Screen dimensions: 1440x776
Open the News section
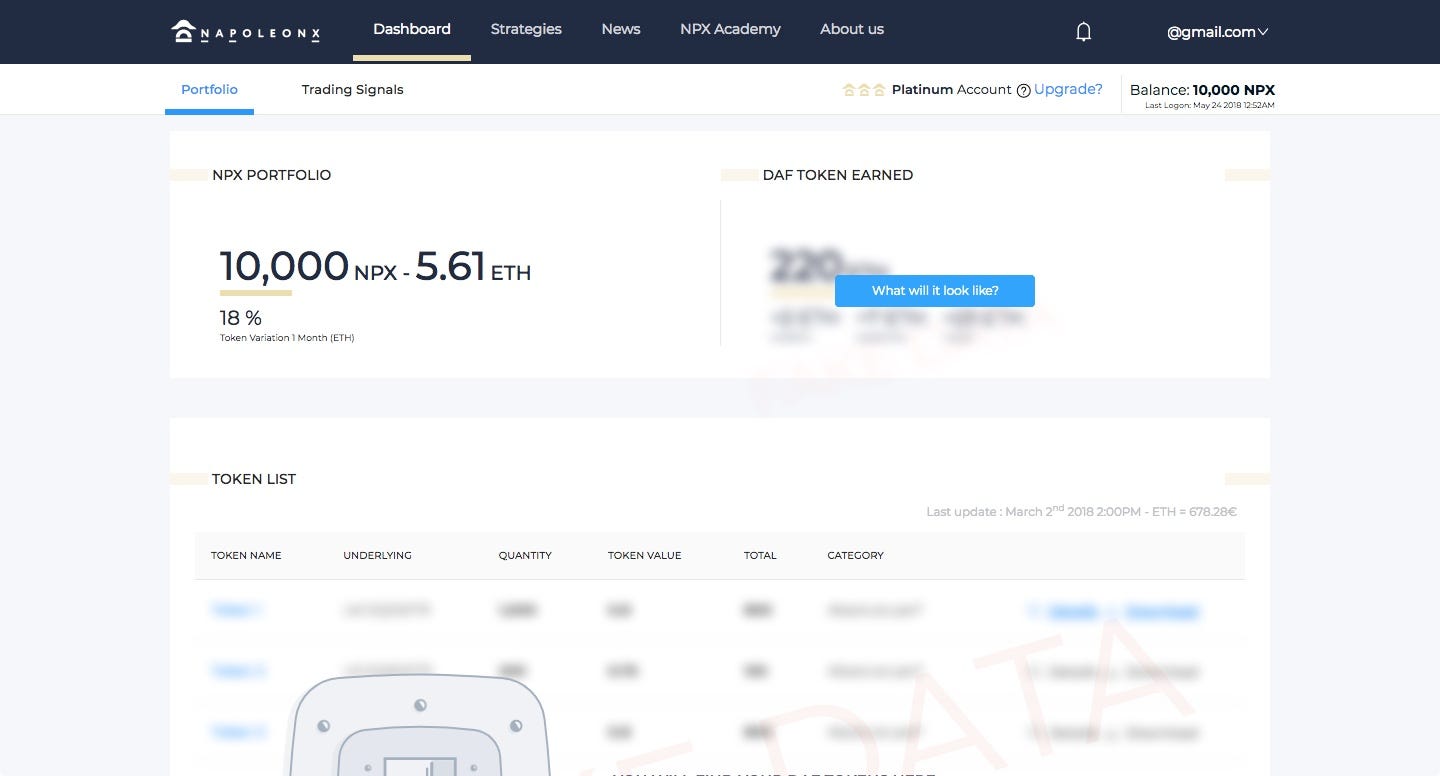pyautogui.click(x=621, y=29)
